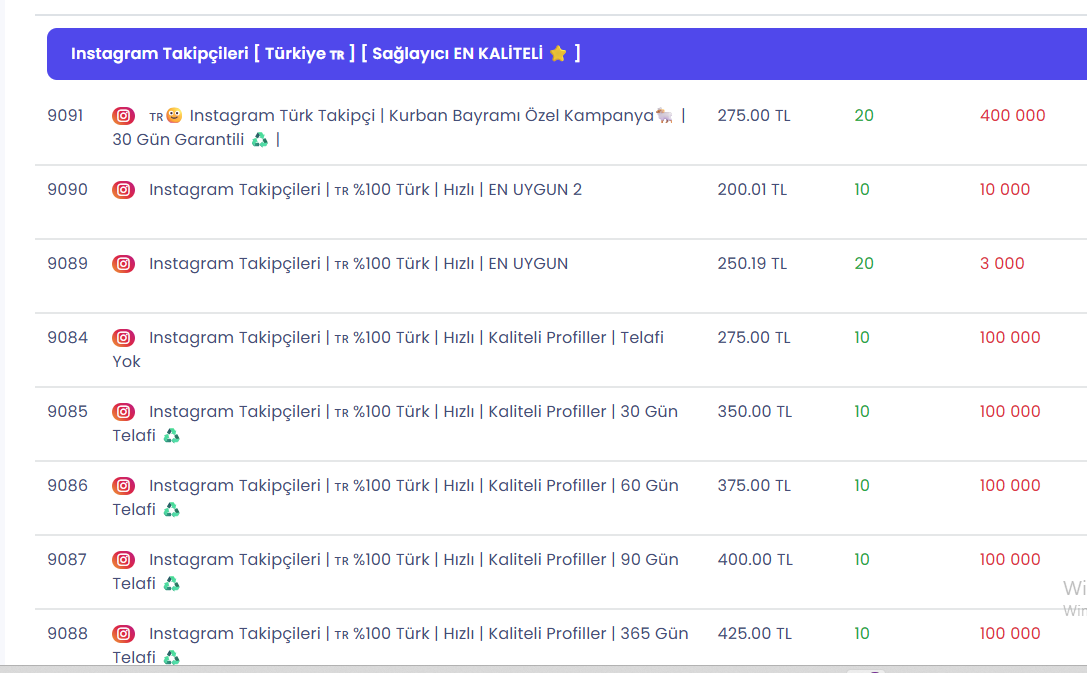Click the star icon in the category header

[558, 53]
